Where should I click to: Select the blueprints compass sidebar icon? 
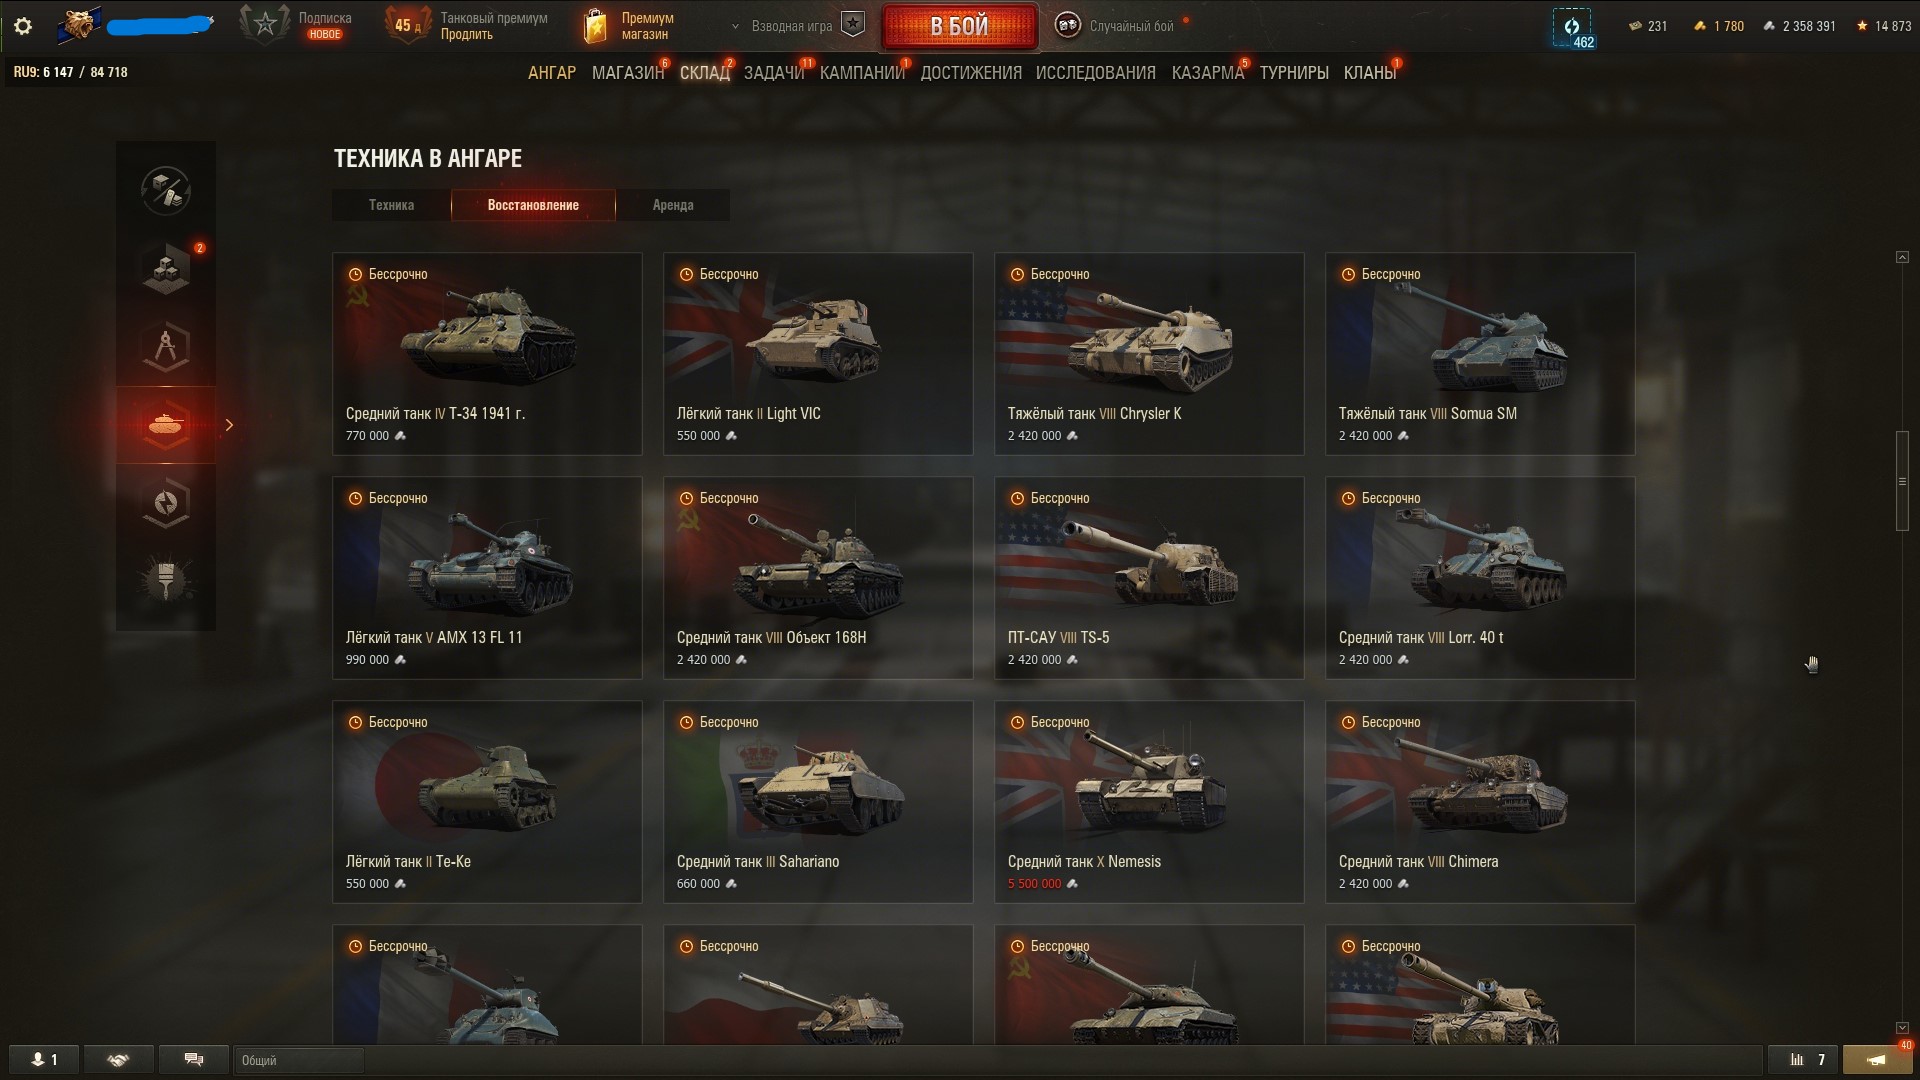click(x=166, y=346)
